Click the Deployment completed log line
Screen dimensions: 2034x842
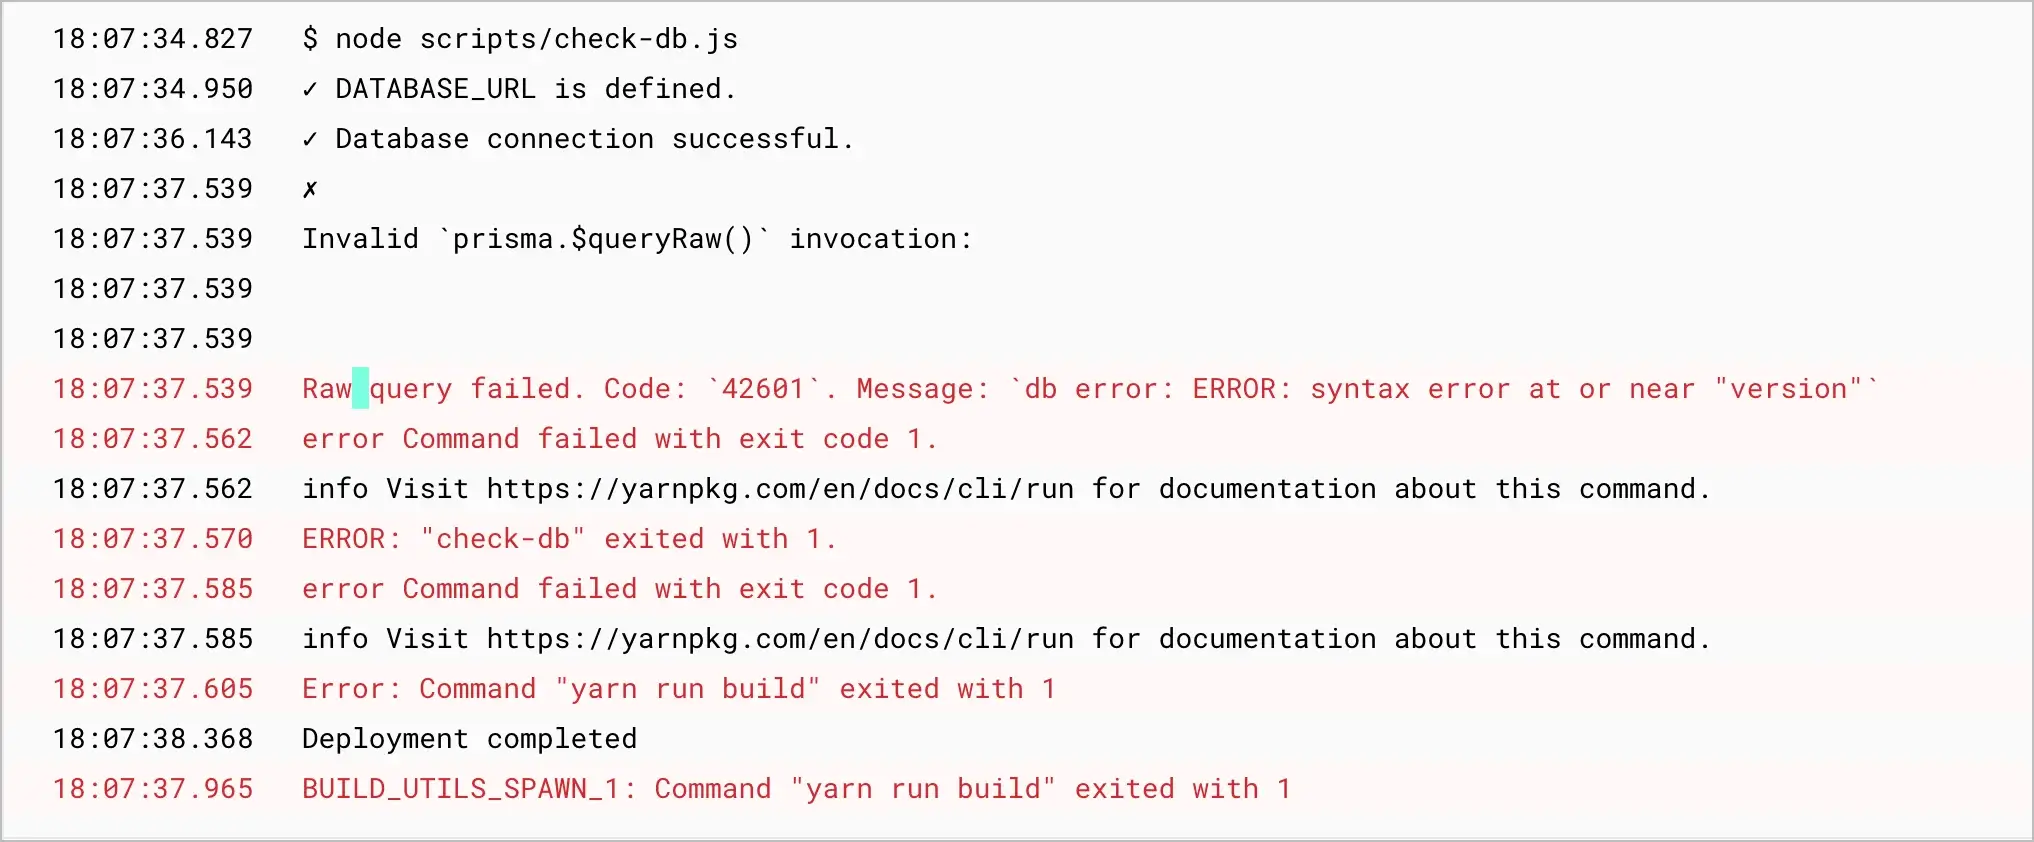(x=470, y=739)
